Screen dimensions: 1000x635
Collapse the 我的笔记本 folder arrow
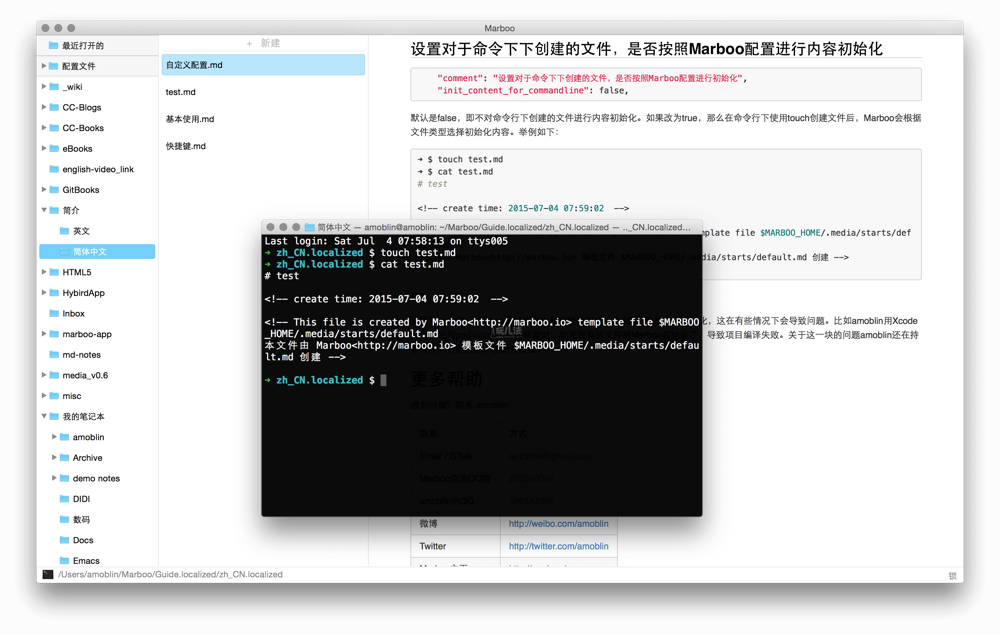coord(44,416)
